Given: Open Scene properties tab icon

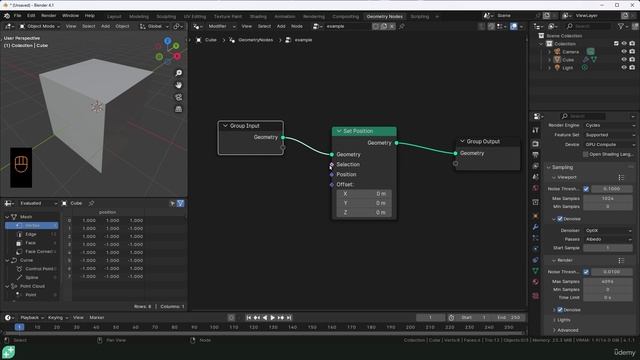Looking at the screenshot, I should 536,177.
